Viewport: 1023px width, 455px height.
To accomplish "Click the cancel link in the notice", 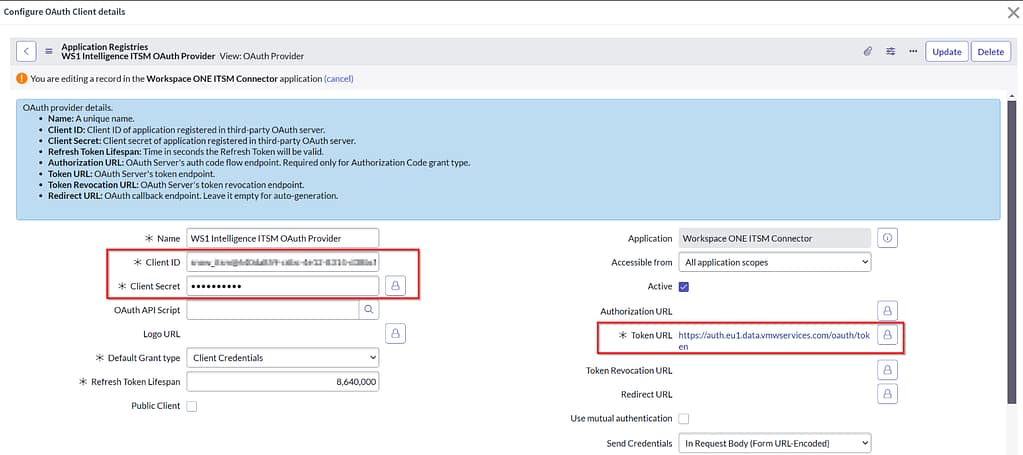I will 339,79.
